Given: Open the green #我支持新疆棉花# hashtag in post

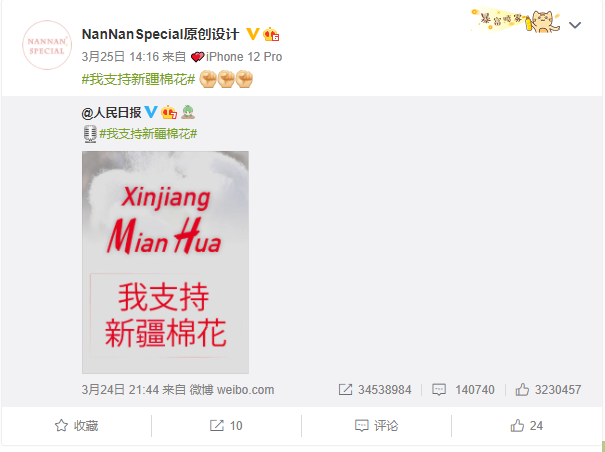Looking at the screenshot, I should click(139, 80).
